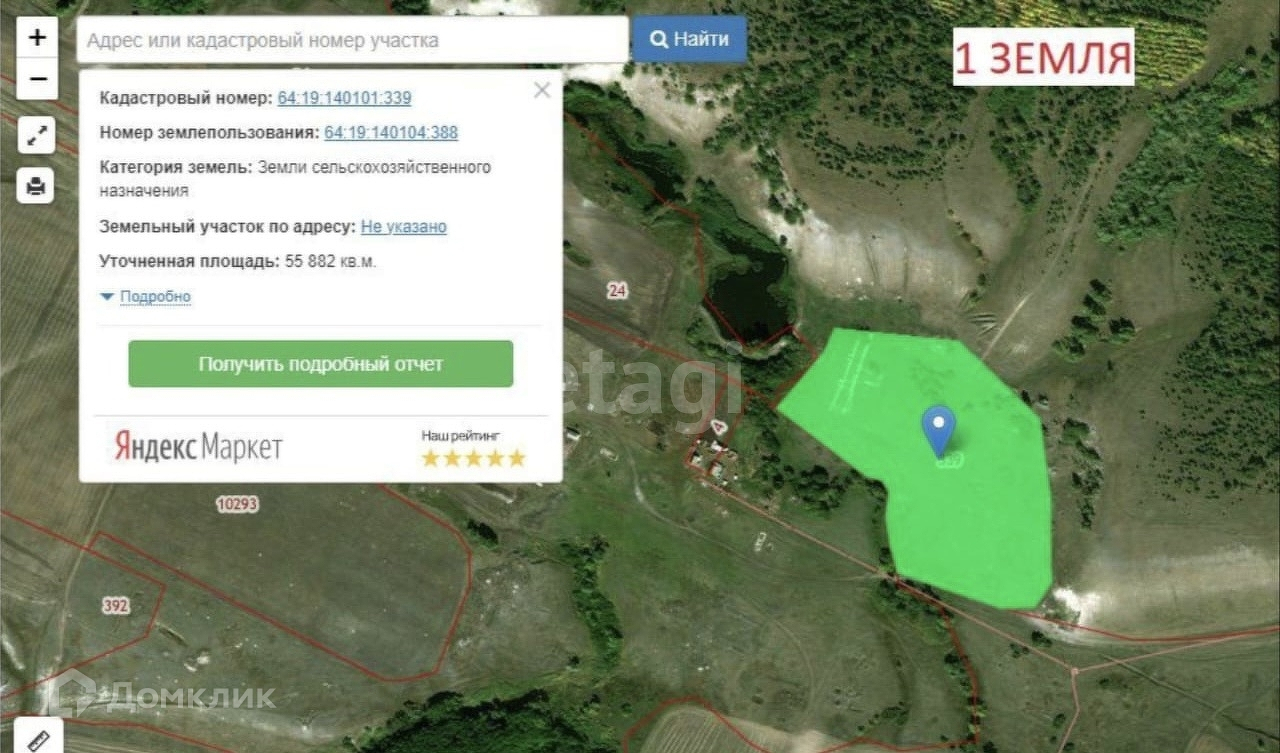Open the ruler measure tool
Screen dimensions: 1280x753
tap(39, 739)
